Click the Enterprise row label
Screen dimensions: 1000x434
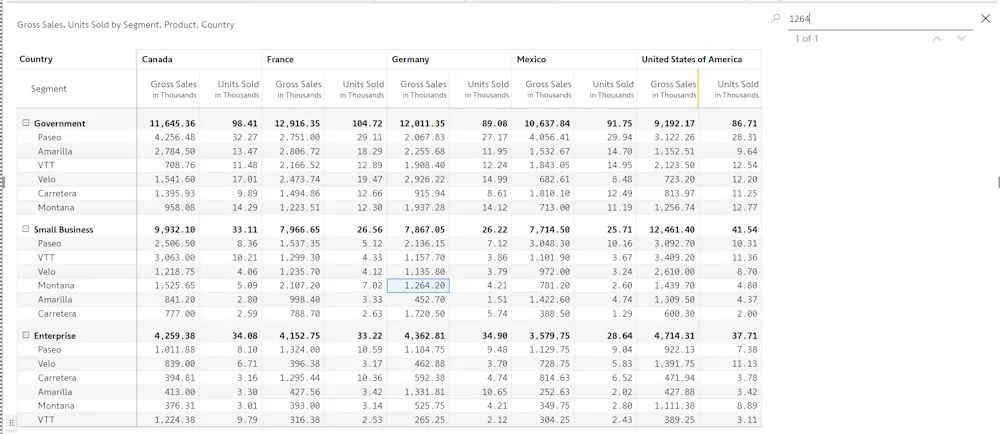54,336
